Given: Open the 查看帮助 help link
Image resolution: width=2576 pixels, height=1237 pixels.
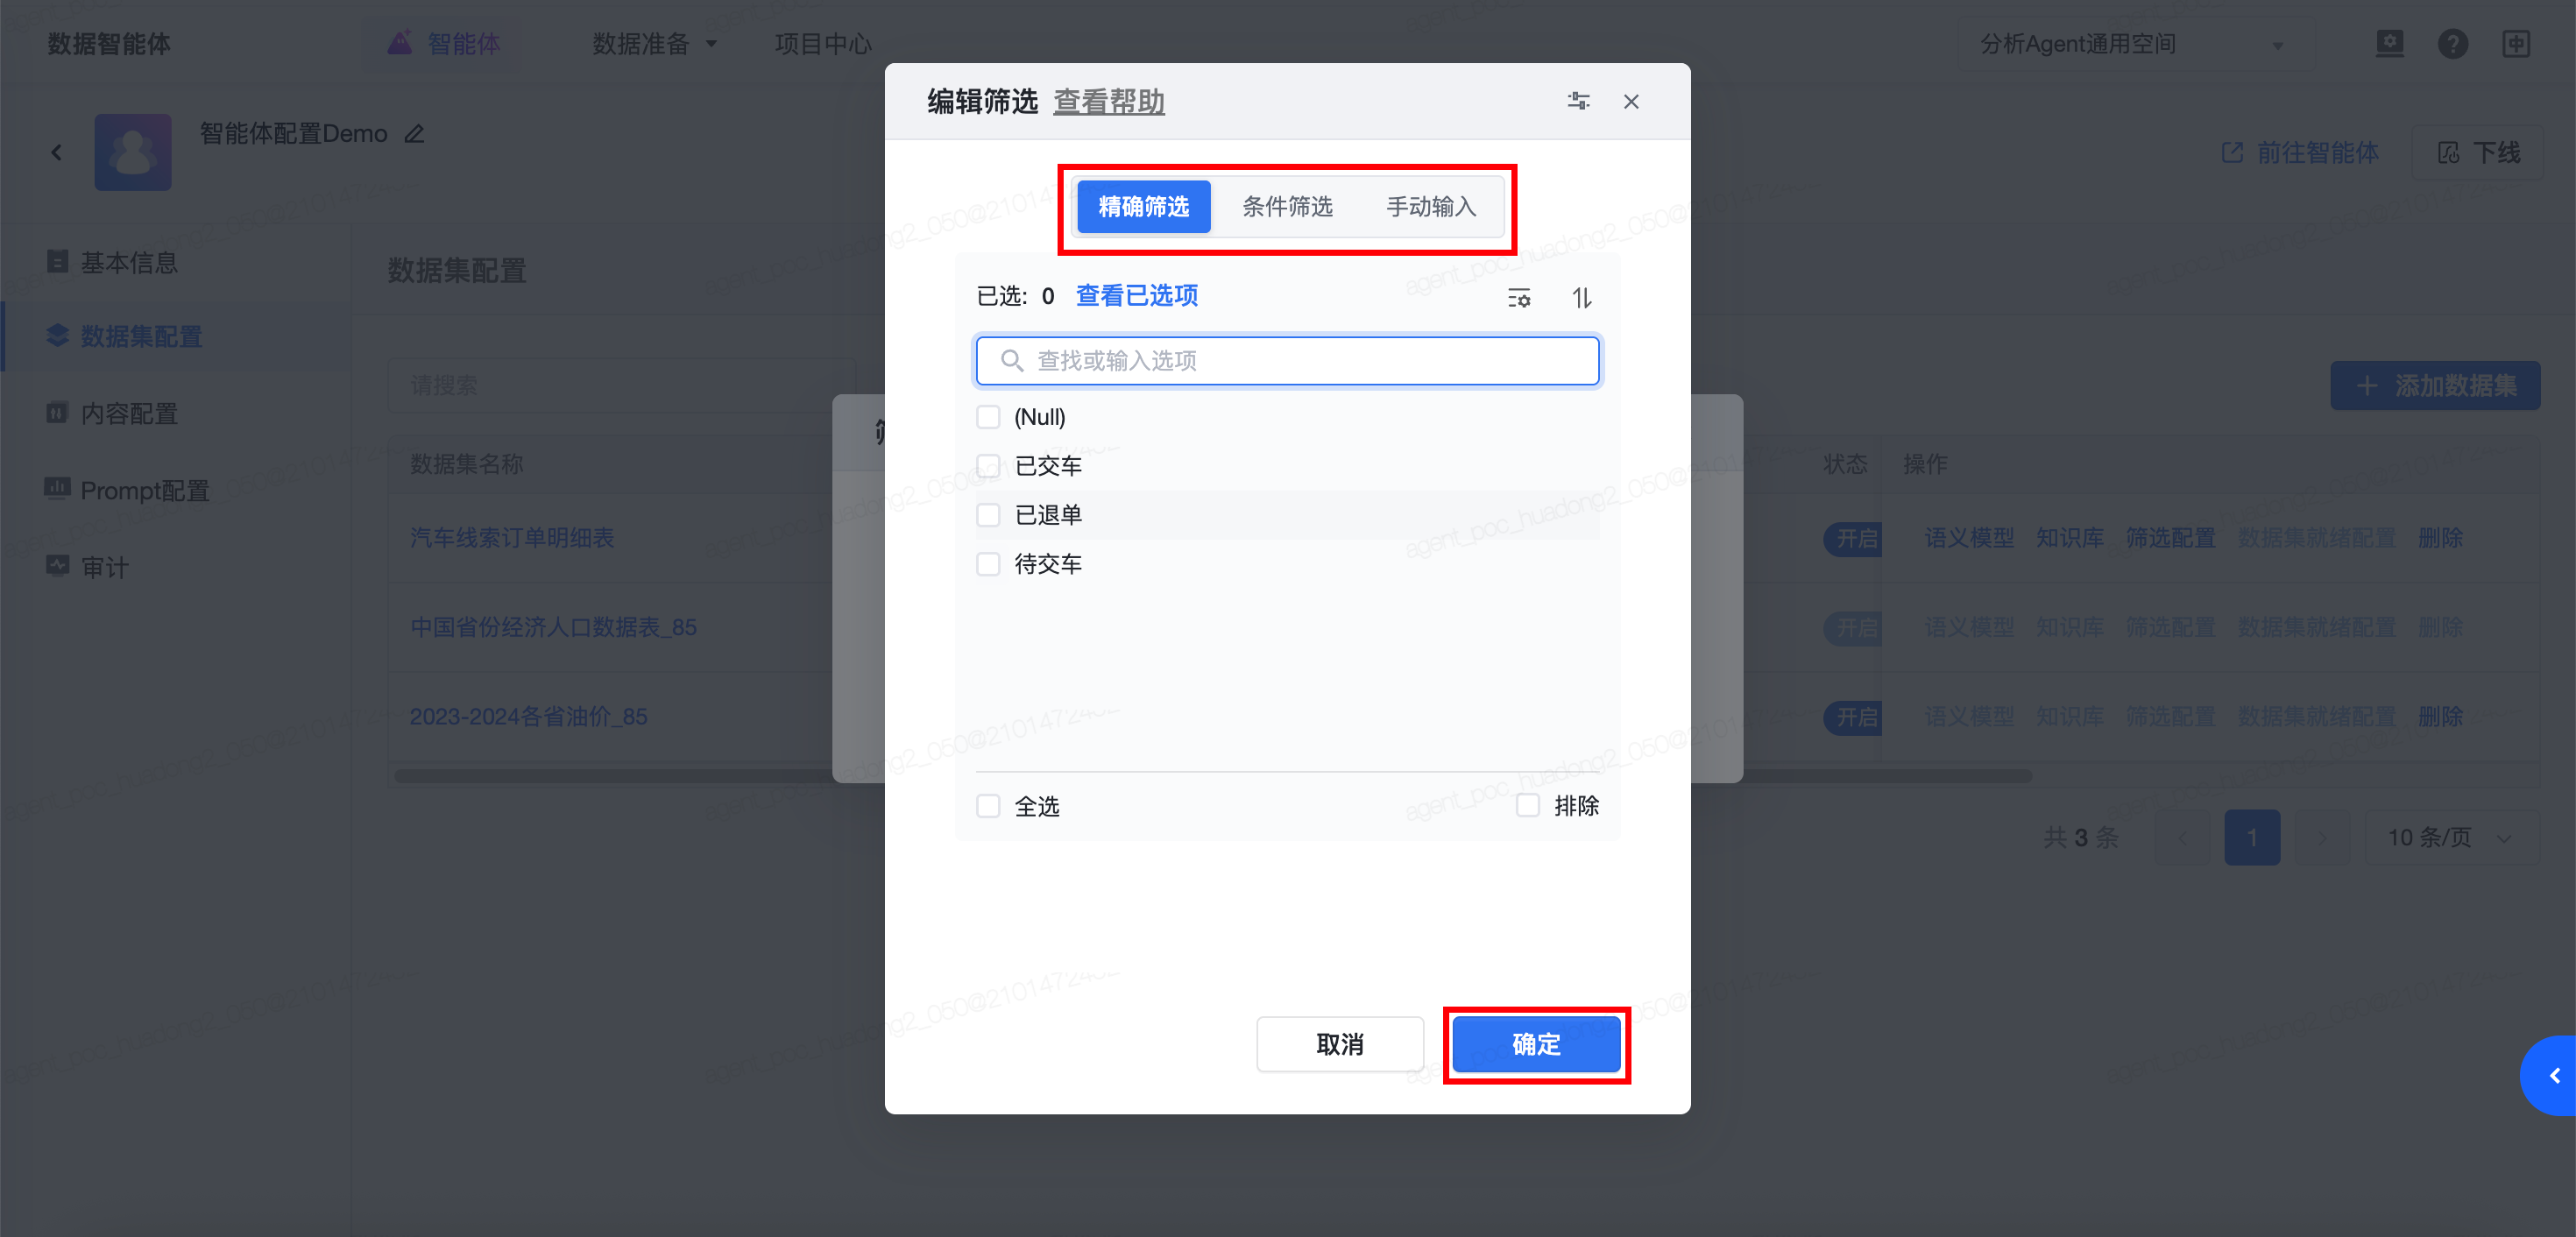Looking at the screenshot, I should point(1109,101).
